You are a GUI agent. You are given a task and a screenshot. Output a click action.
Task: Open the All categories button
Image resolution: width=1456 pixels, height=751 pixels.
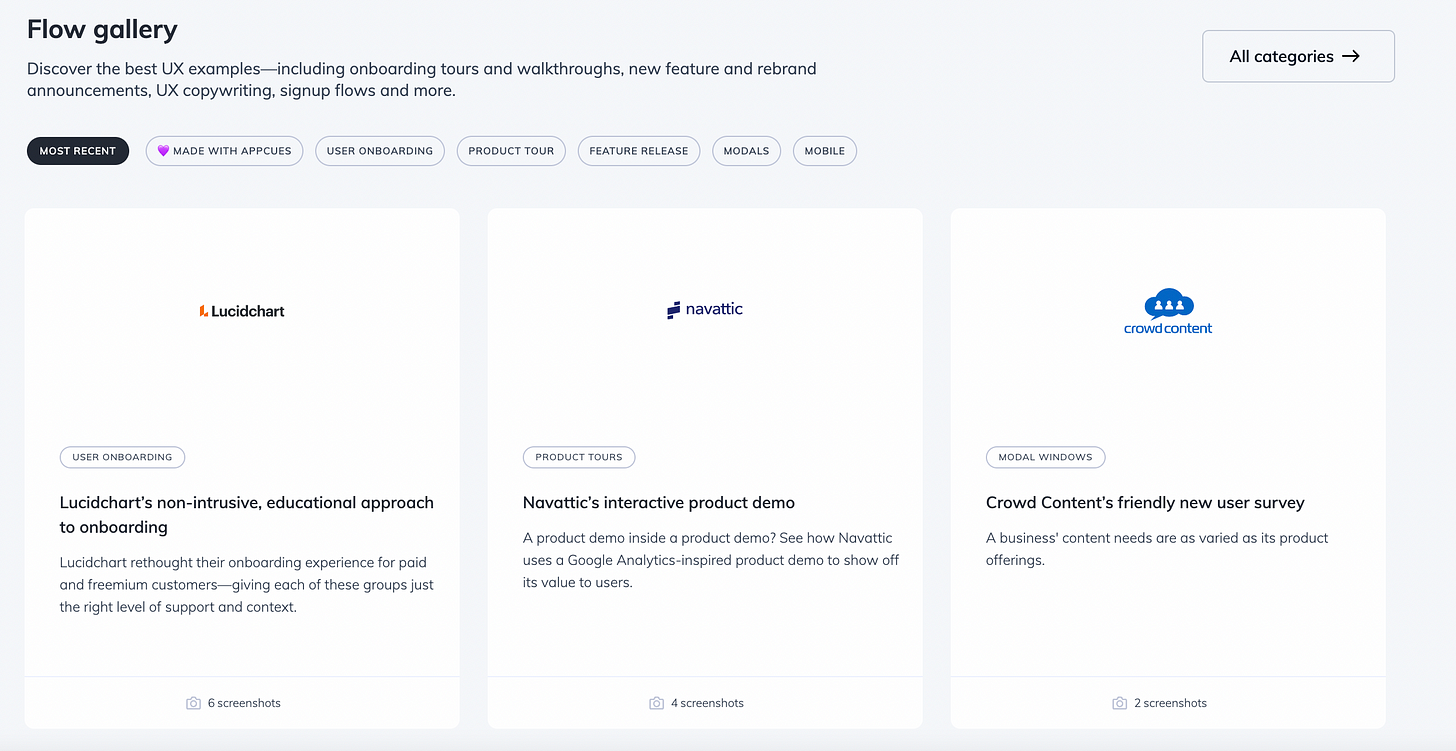[x=1297, y=56]
